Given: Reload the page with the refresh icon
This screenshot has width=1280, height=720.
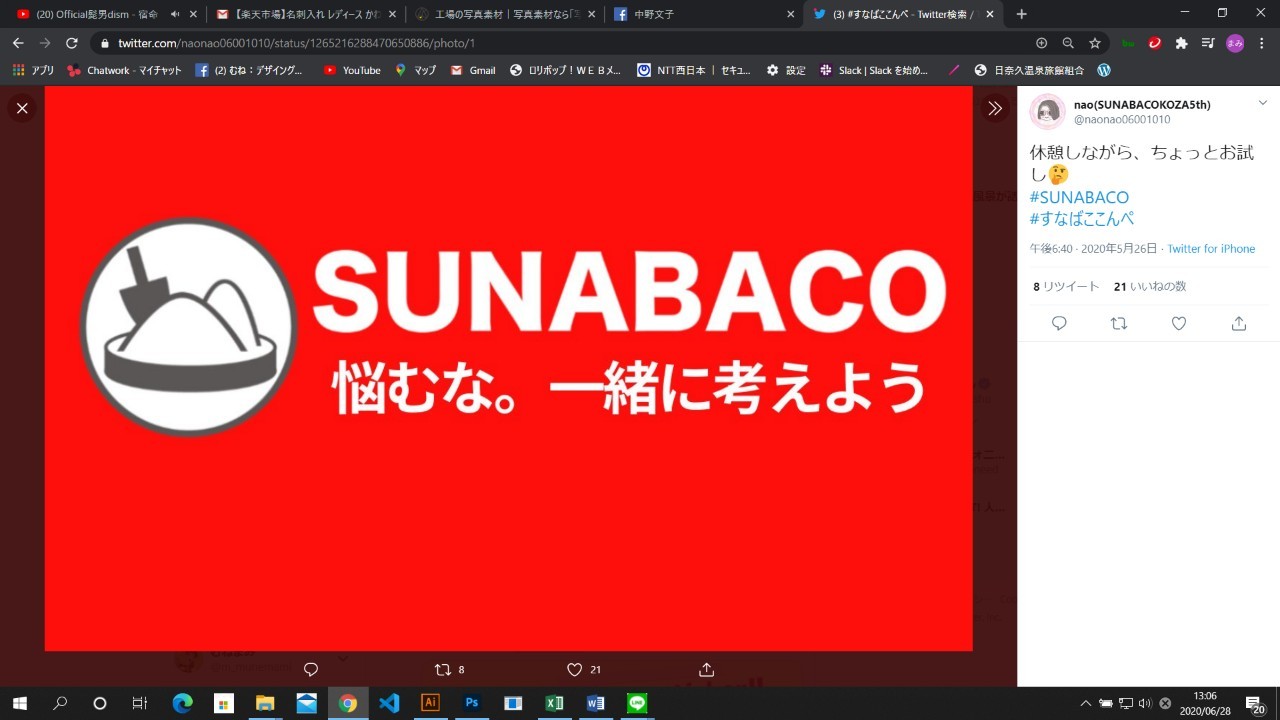Looking at the screenshot, I should [72, 43].
